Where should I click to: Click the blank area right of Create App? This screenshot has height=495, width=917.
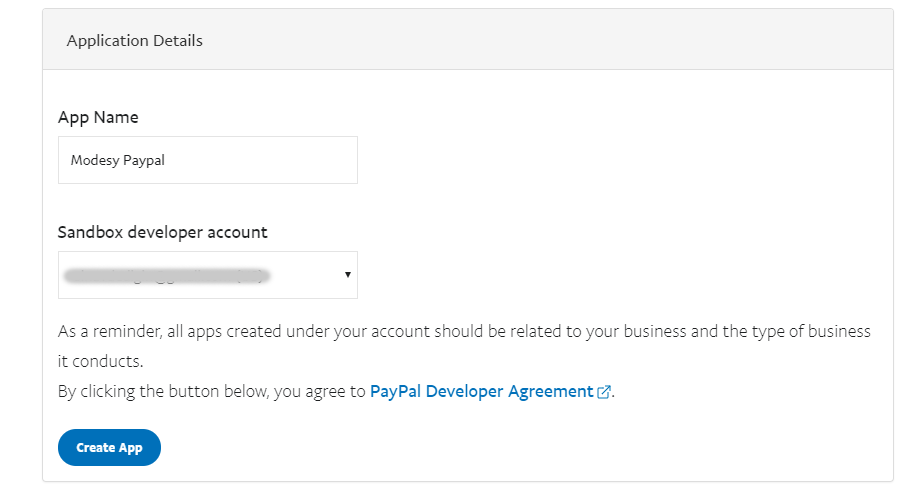500,447
